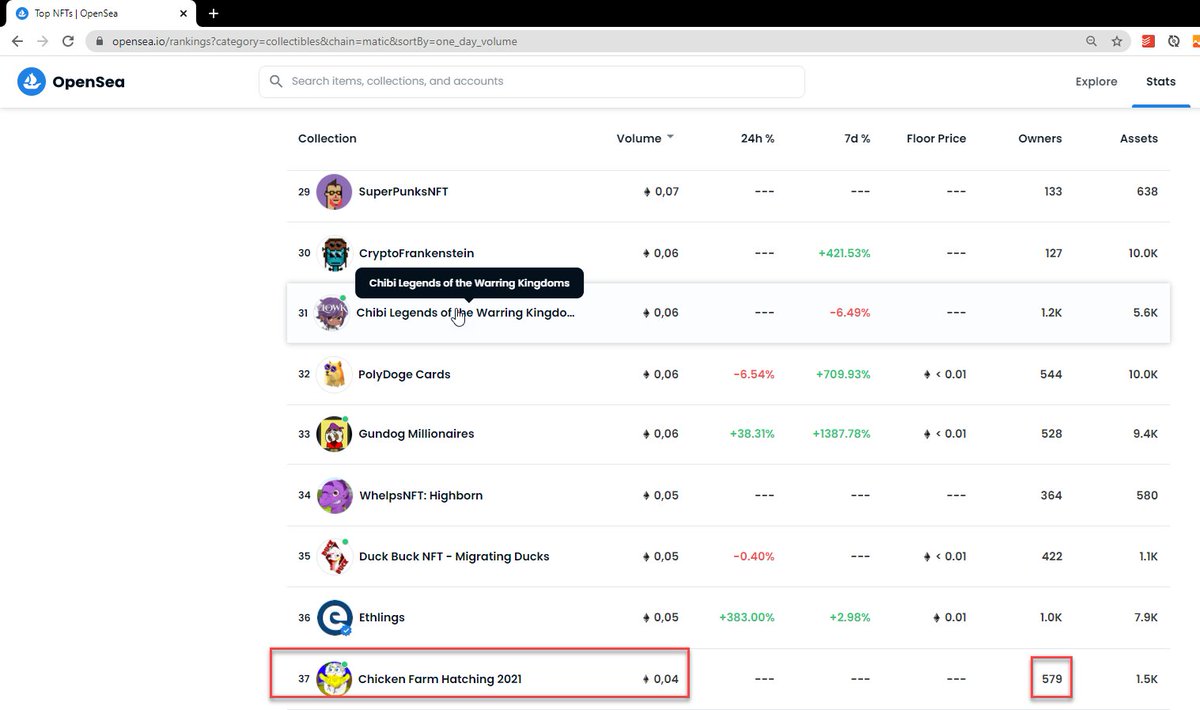The image size is (1200, 710).
Task: Click the Owners column header
Action: (x=1040, y=139)
